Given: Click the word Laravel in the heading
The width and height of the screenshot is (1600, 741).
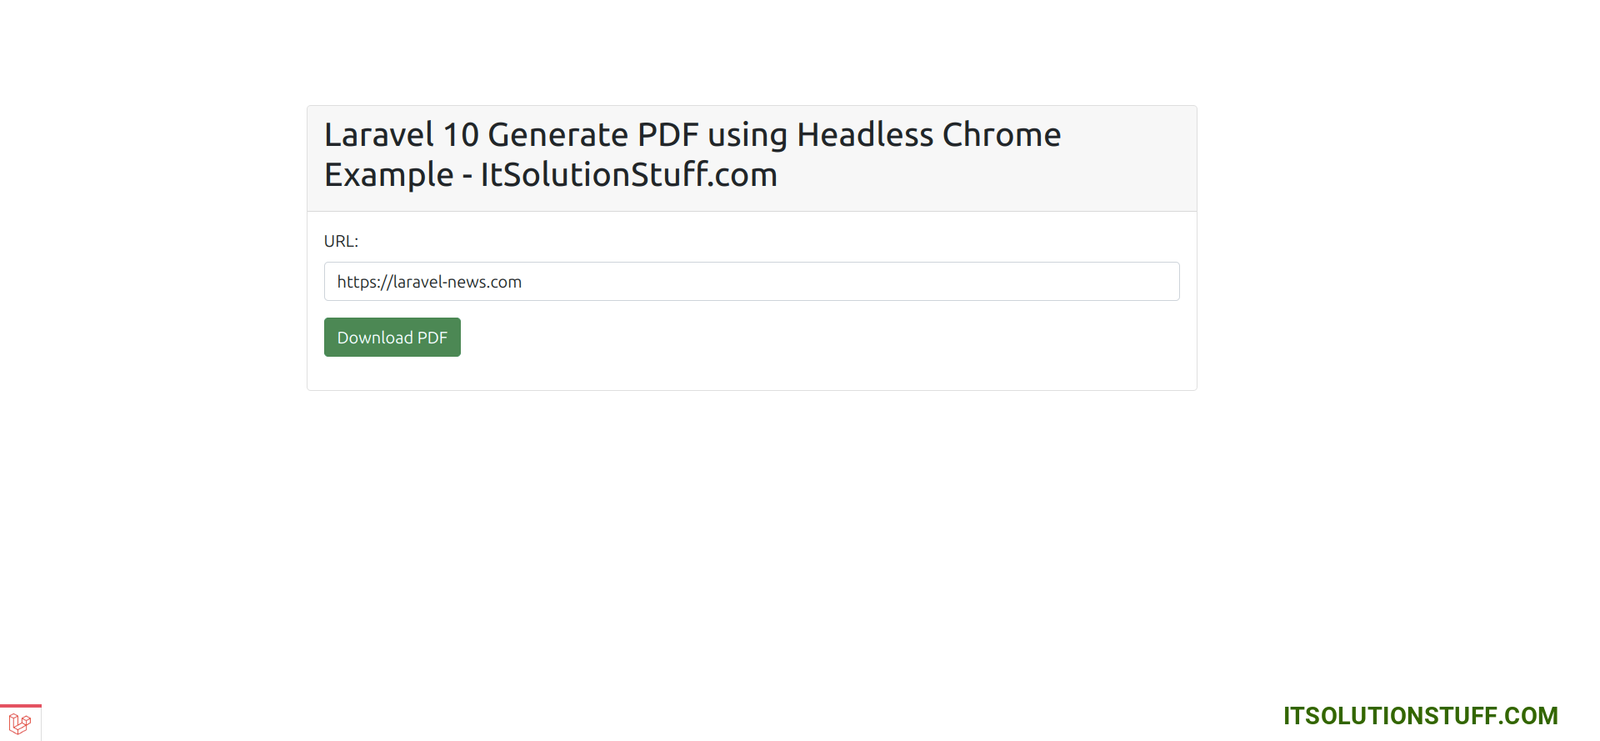Looking at the screenshot, I should 379,135.
